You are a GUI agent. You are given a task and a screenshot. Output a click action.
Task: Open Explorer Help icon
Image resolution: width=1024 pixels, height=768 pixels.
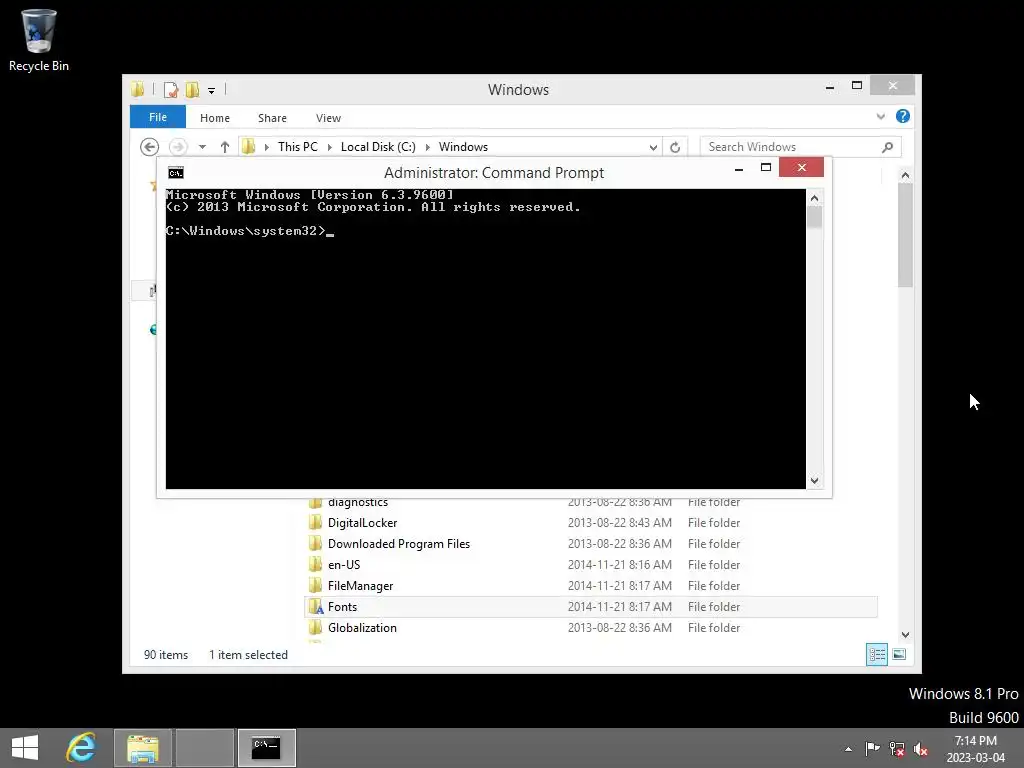click(903, 116)
